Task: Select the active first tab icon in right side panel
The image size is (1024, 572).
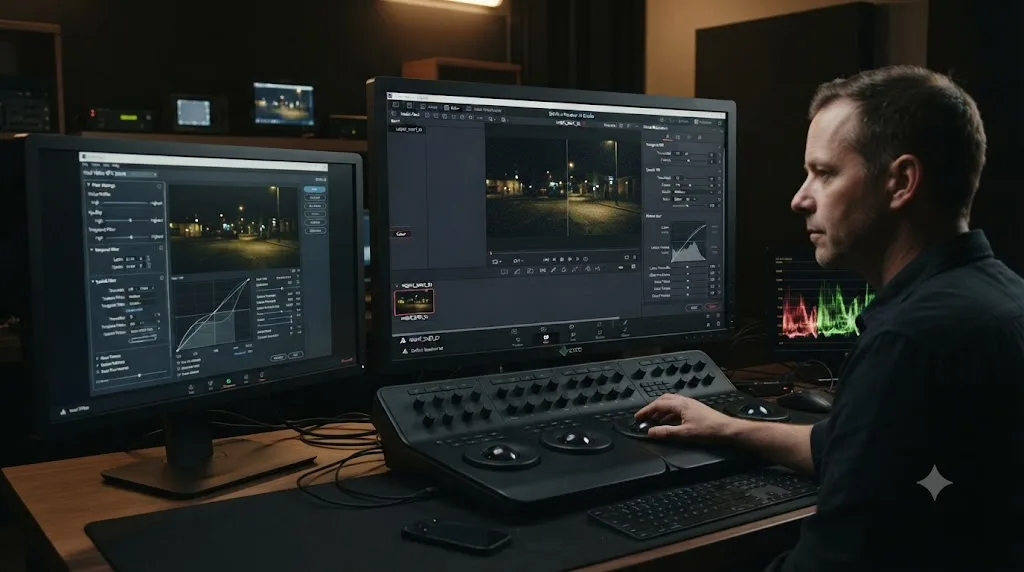Action: 667,137
